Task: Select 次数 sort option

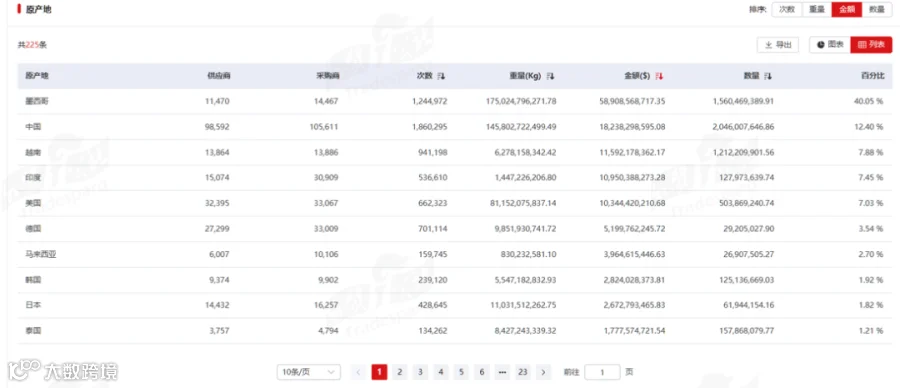Action: (786, 9)
